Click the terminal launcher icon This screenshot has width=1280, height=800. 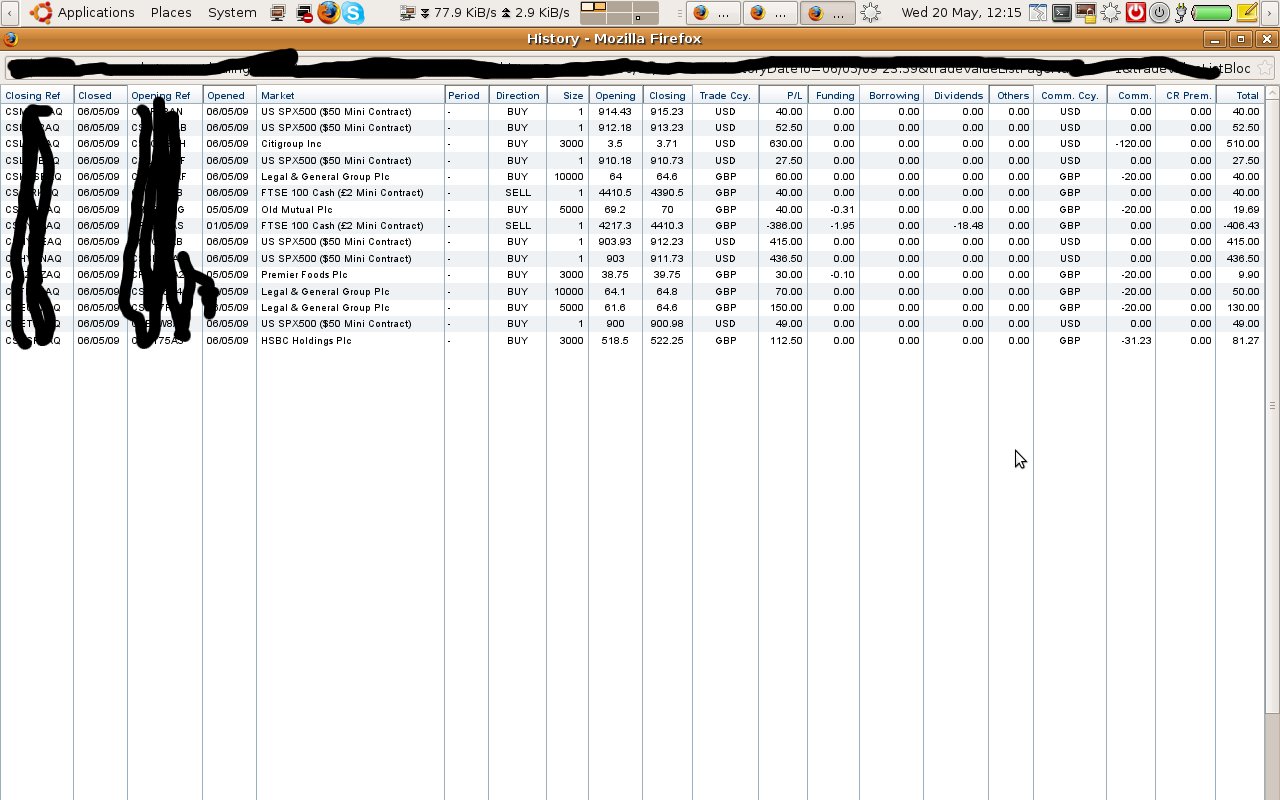pyautogui.click(x=1062, y=13)
